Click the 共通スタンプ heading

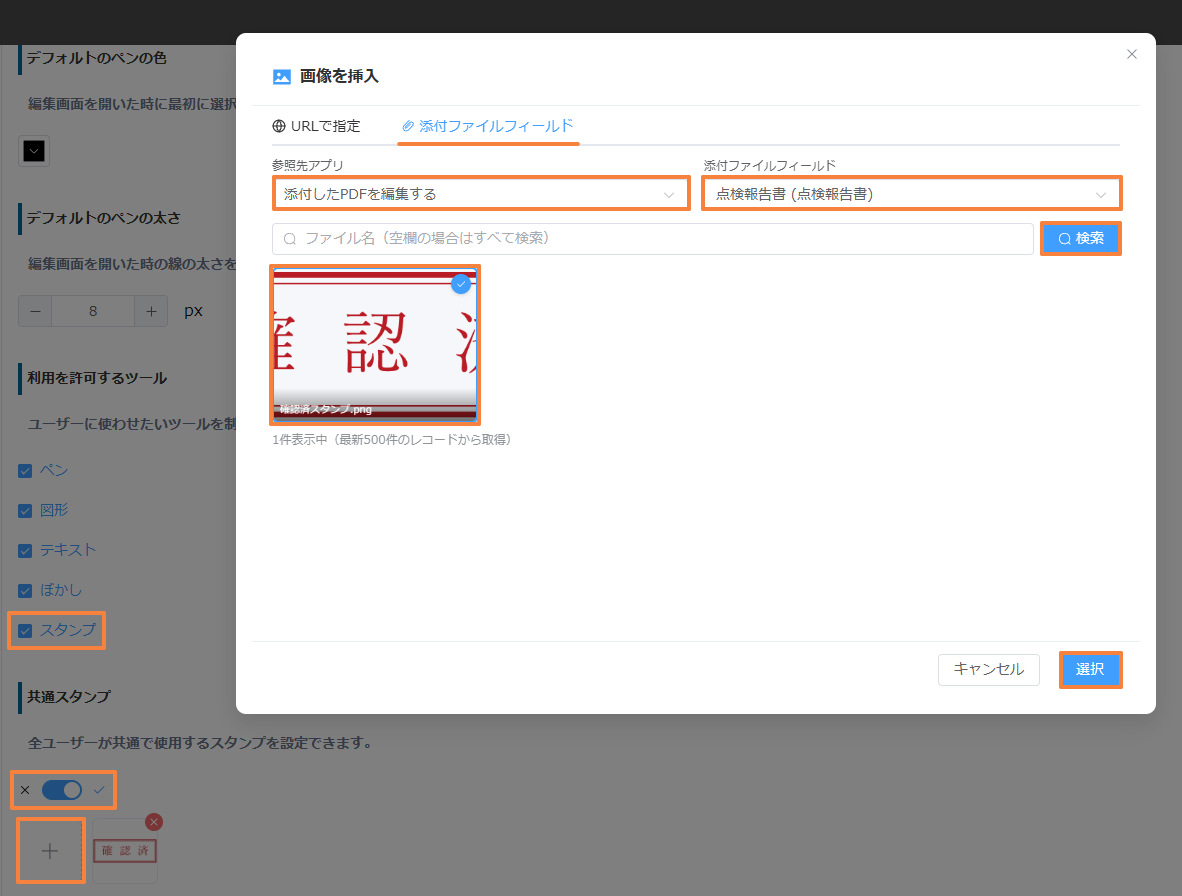tap(69, 697)
